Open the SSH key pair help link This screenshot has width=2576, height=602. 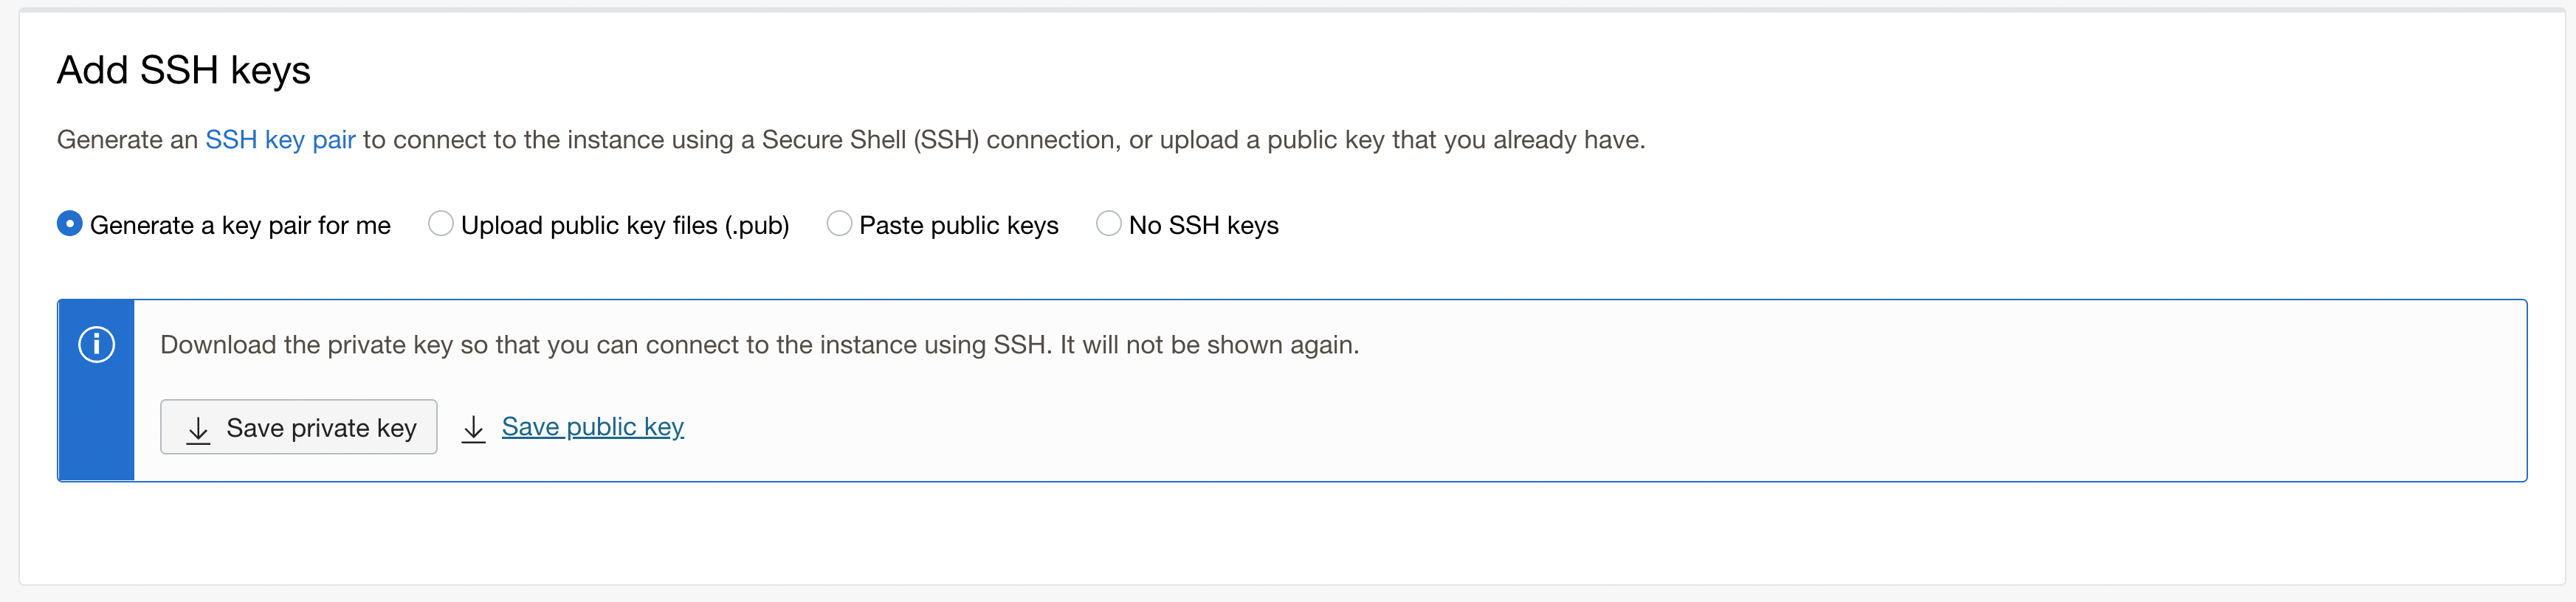(x=280, y=140)
